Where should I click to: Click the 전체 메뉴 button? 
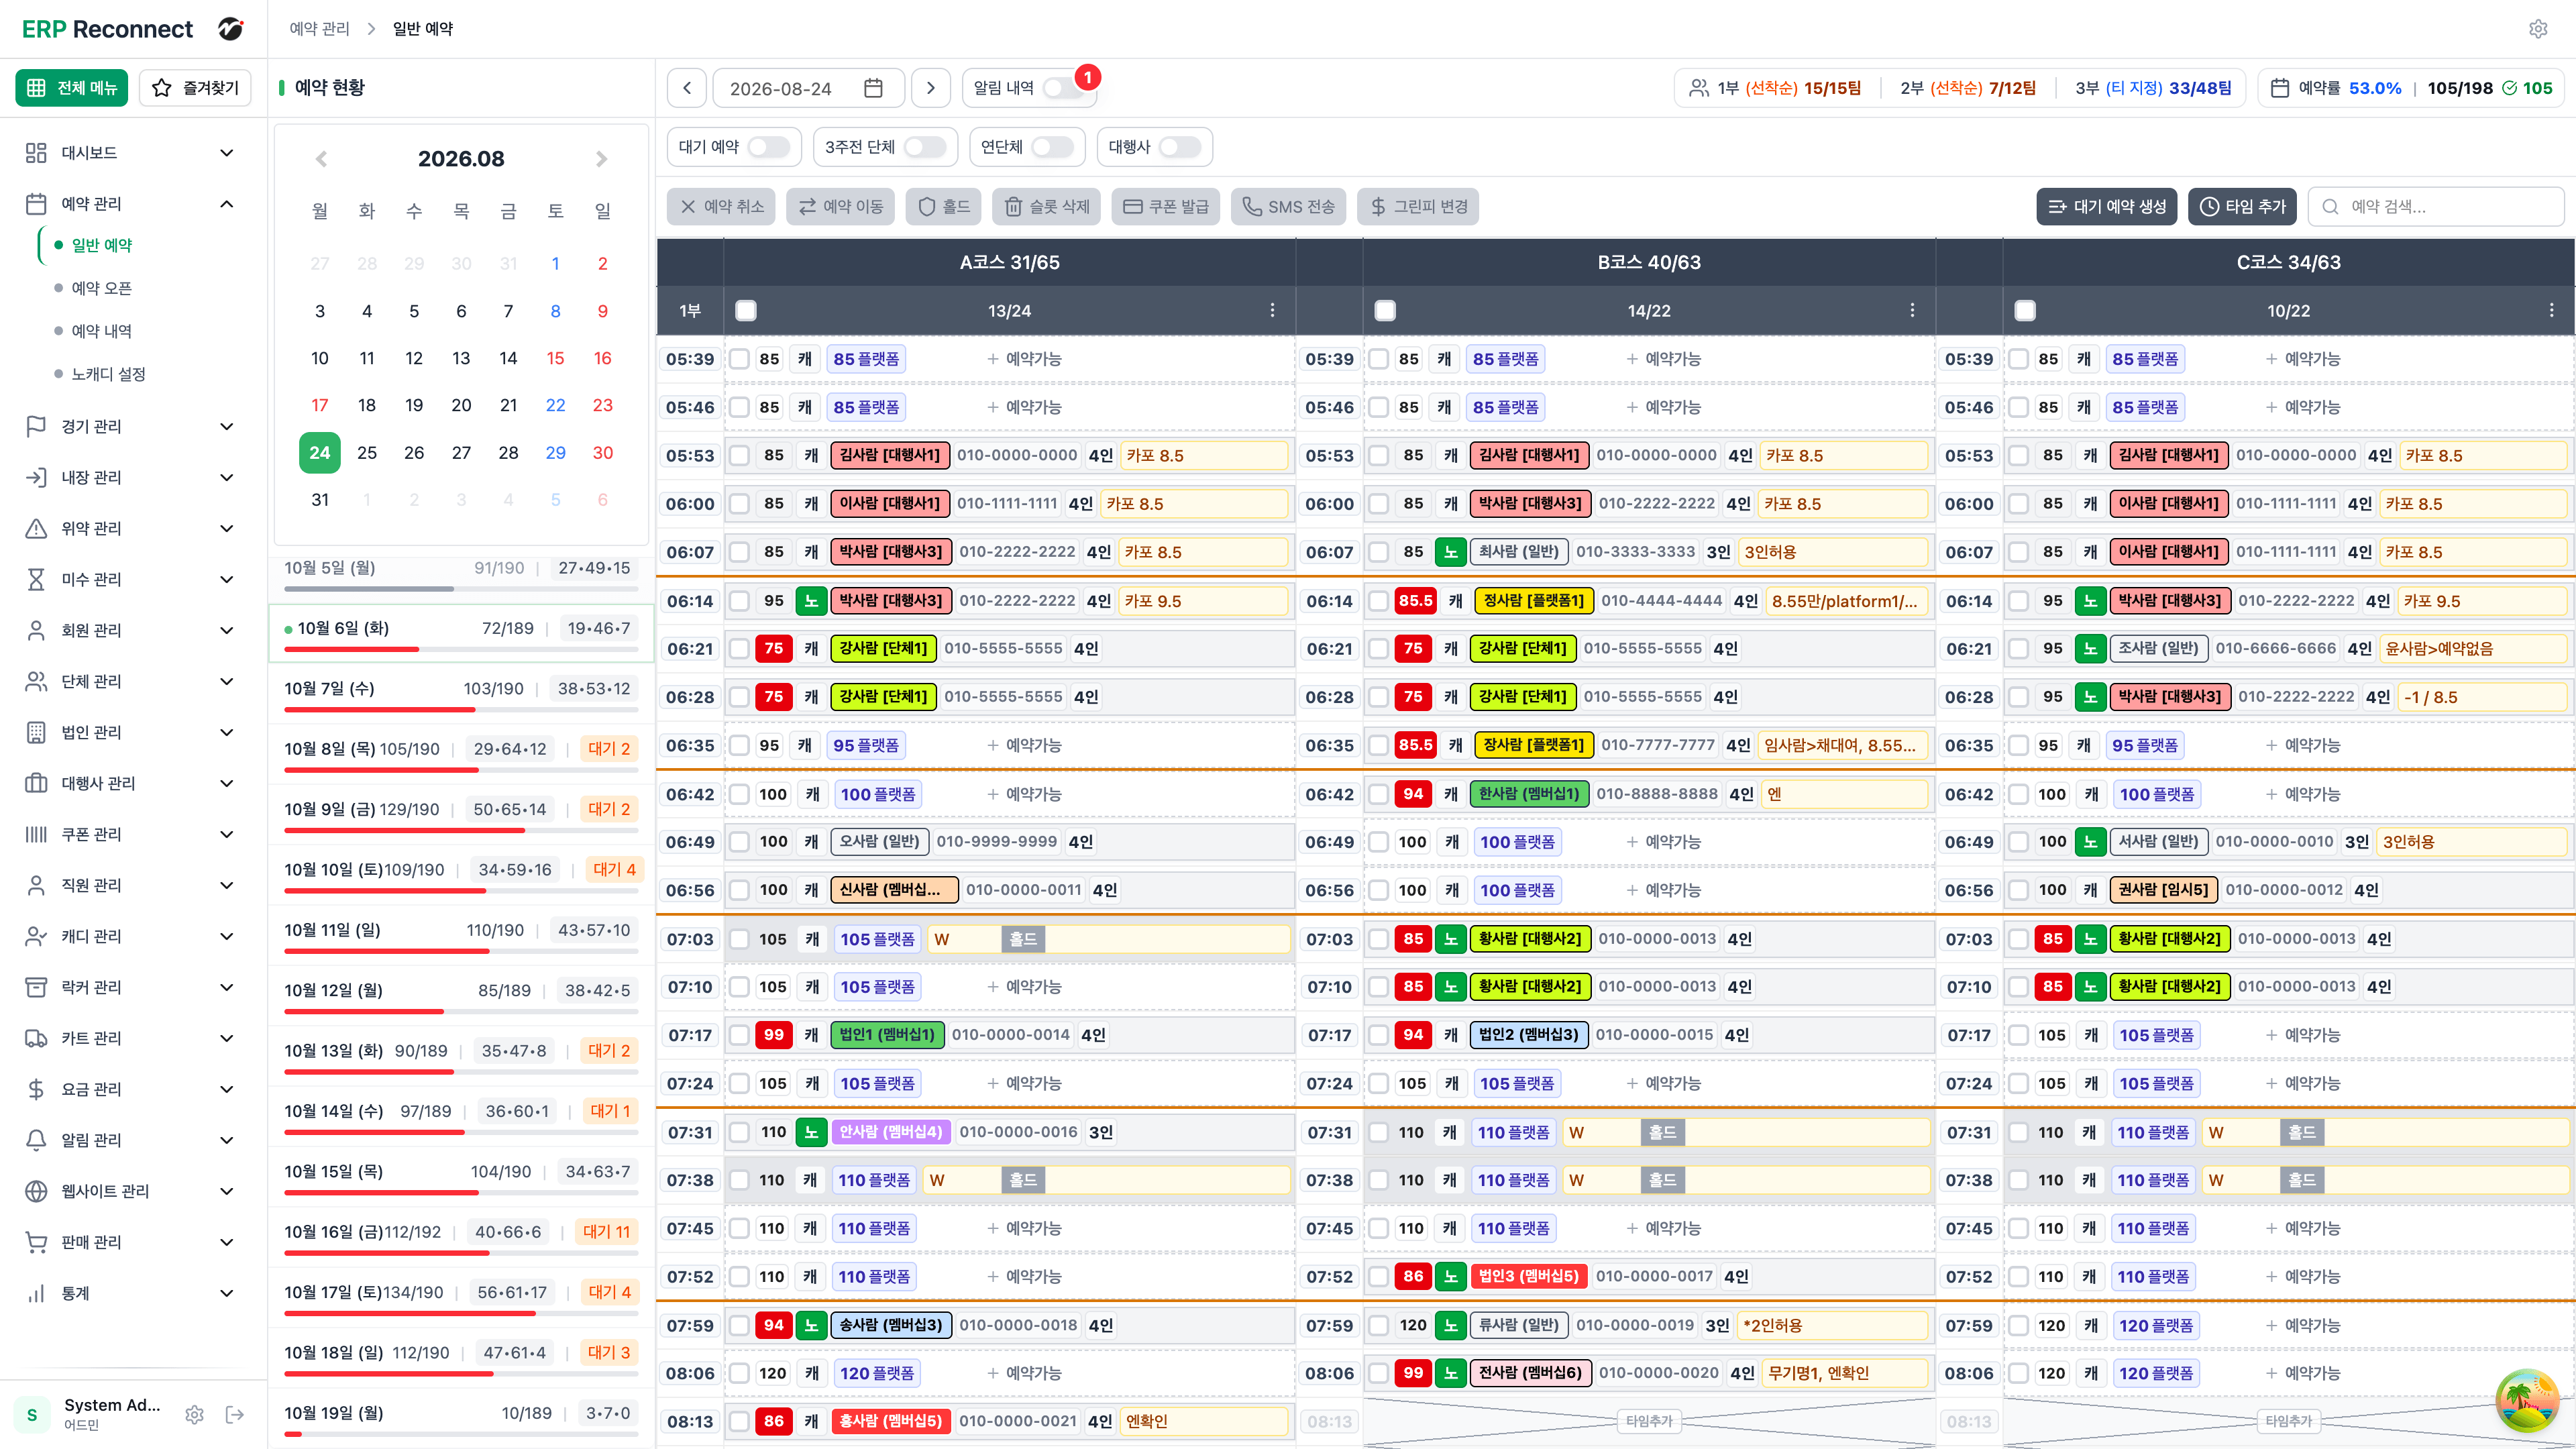click(x=72, y=88)
